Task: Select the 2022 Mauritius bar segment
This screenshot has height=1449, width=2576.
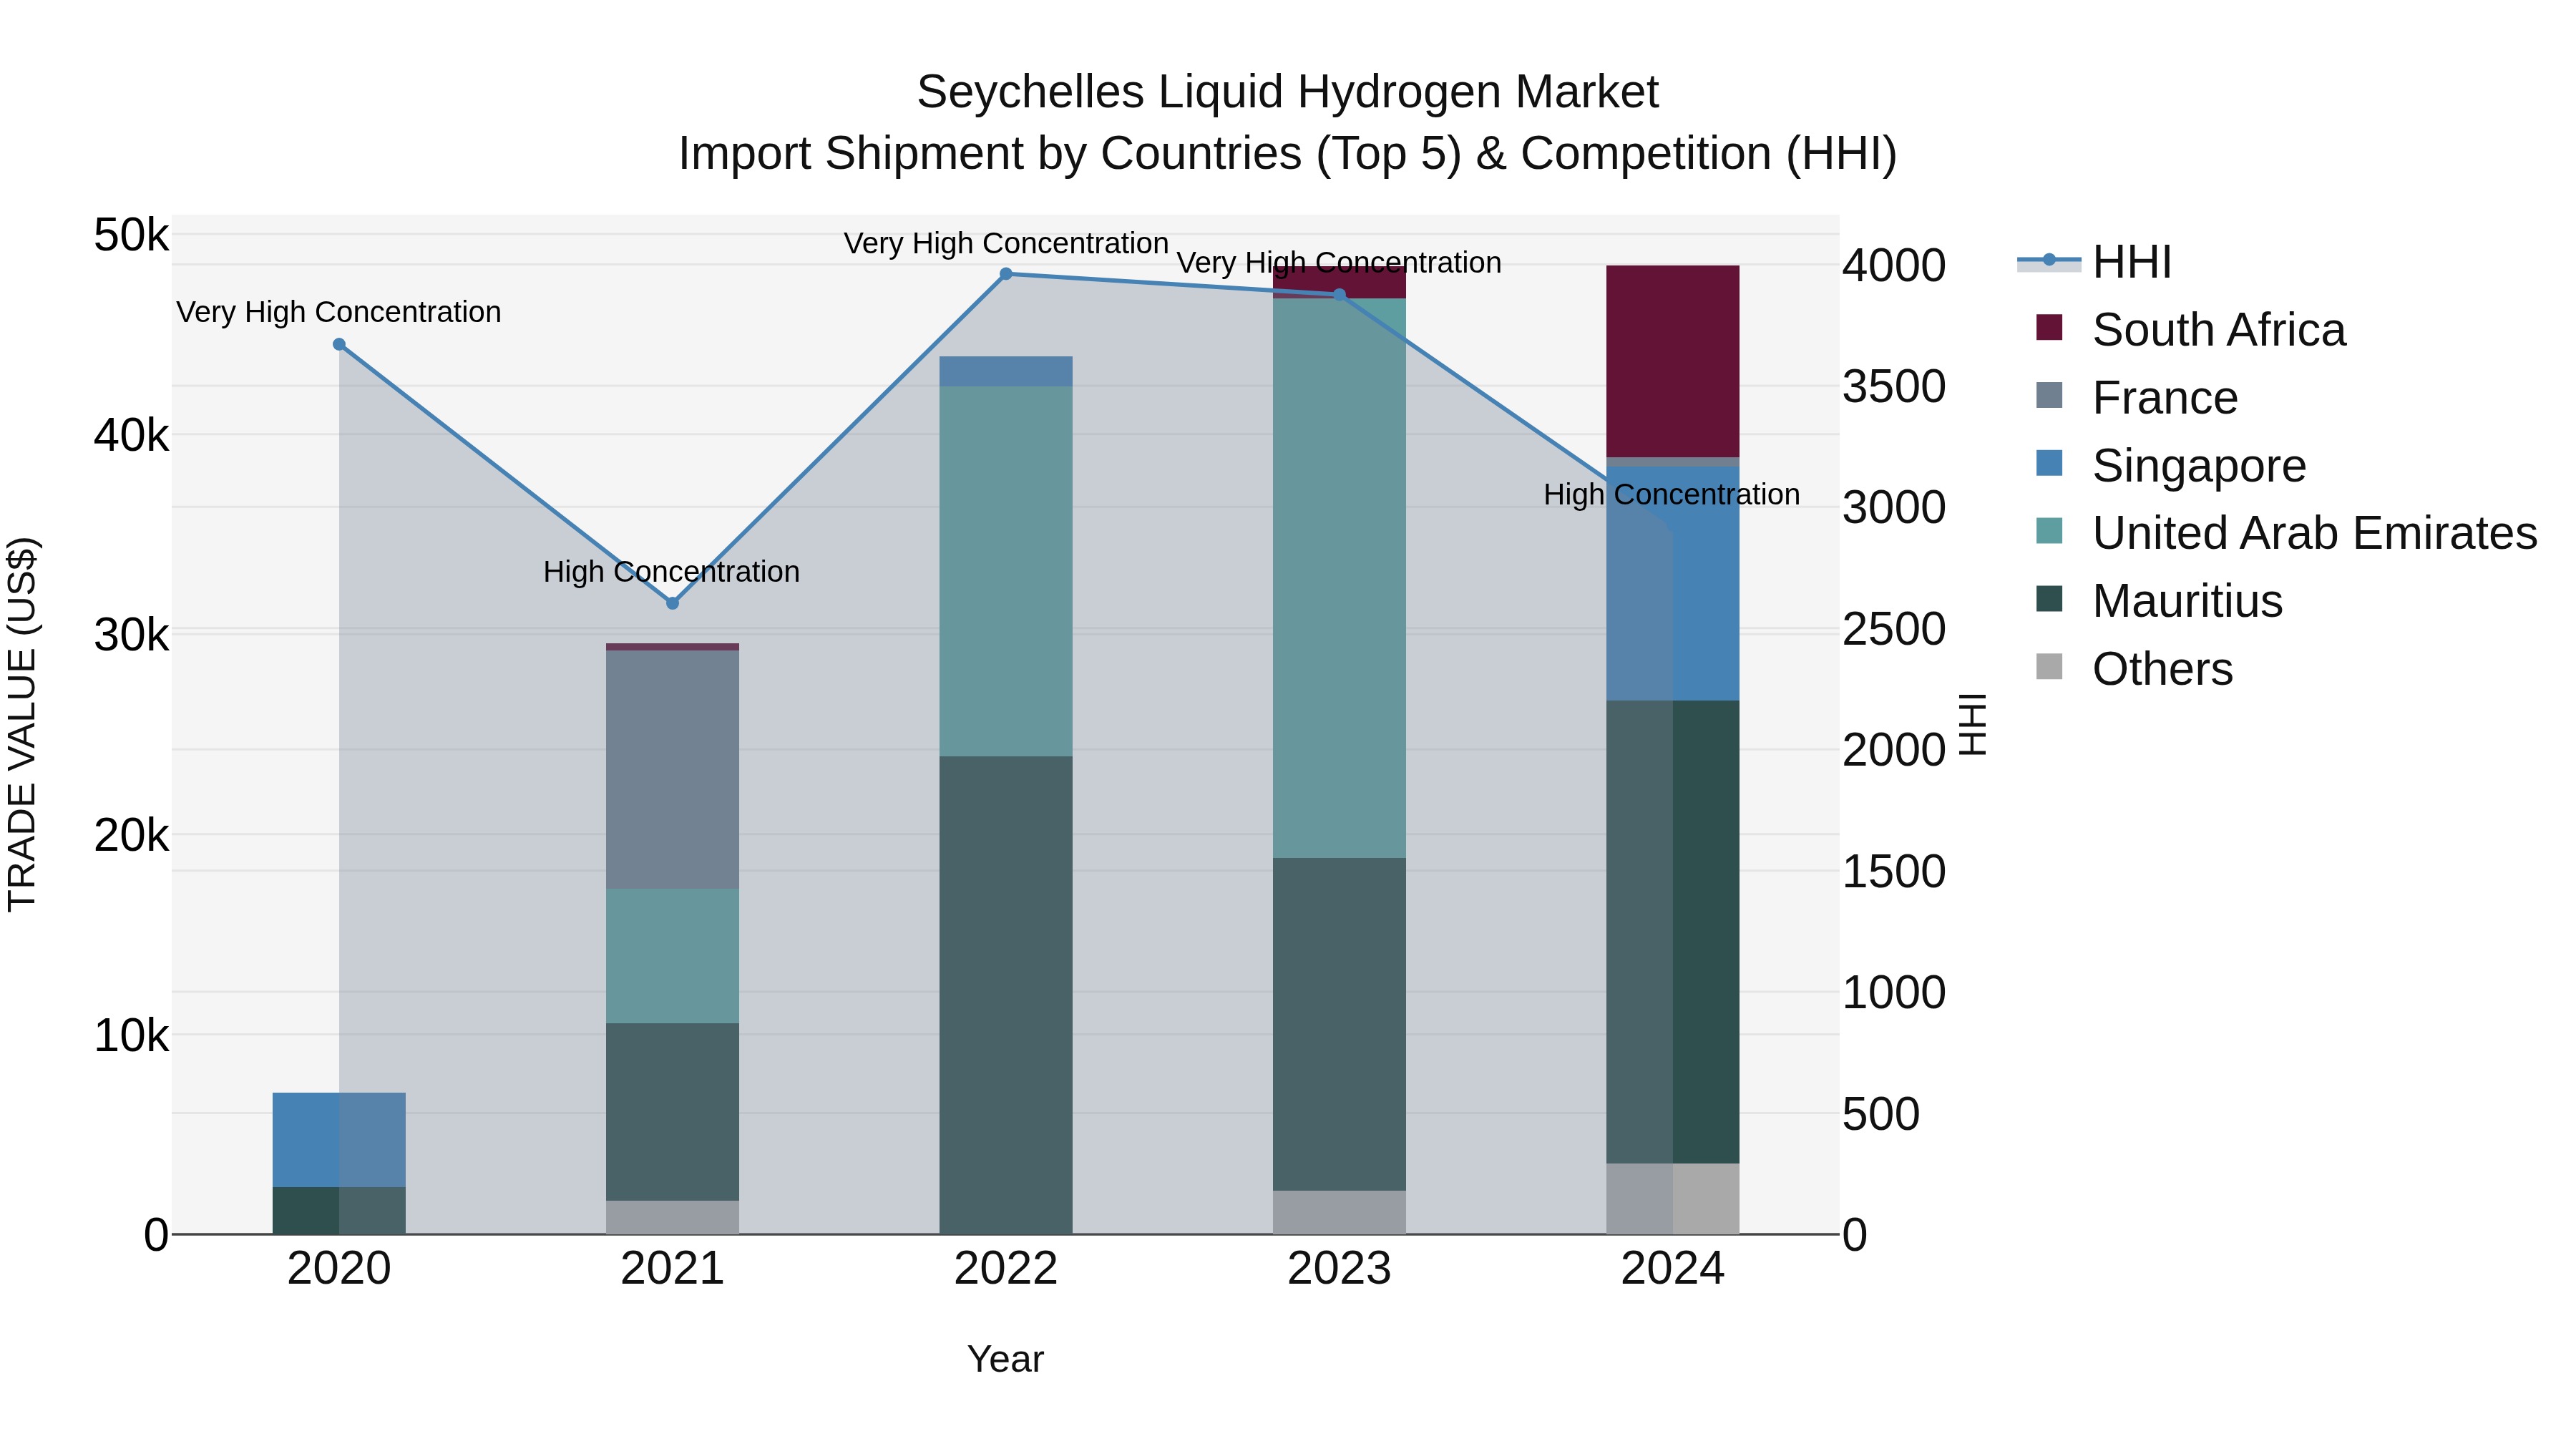Action: 1006,995
